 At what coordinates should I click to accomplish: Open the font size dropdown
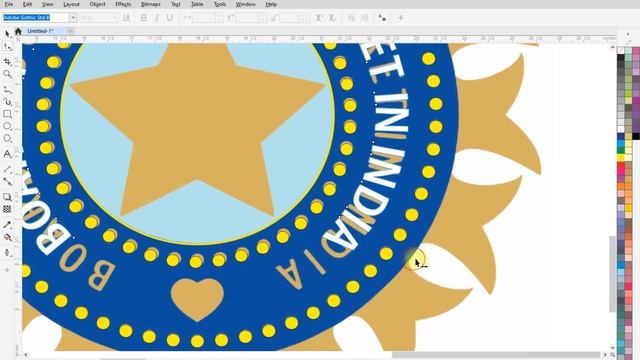point(115,18)
